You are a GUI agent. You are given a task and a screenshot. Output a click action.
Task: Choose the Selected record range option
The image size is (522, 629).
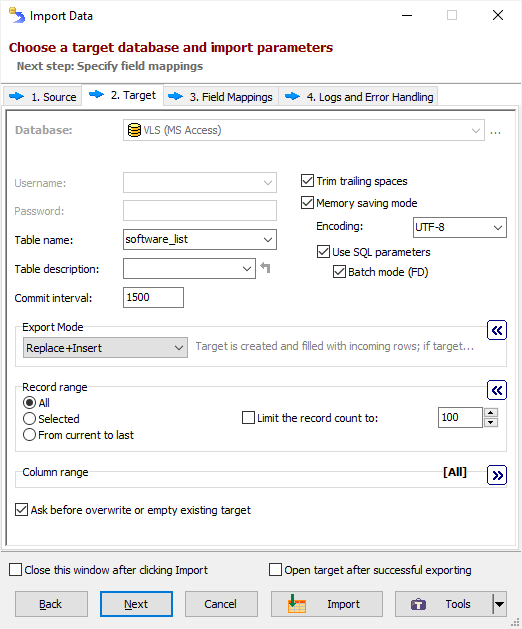[x=29, y=418]
